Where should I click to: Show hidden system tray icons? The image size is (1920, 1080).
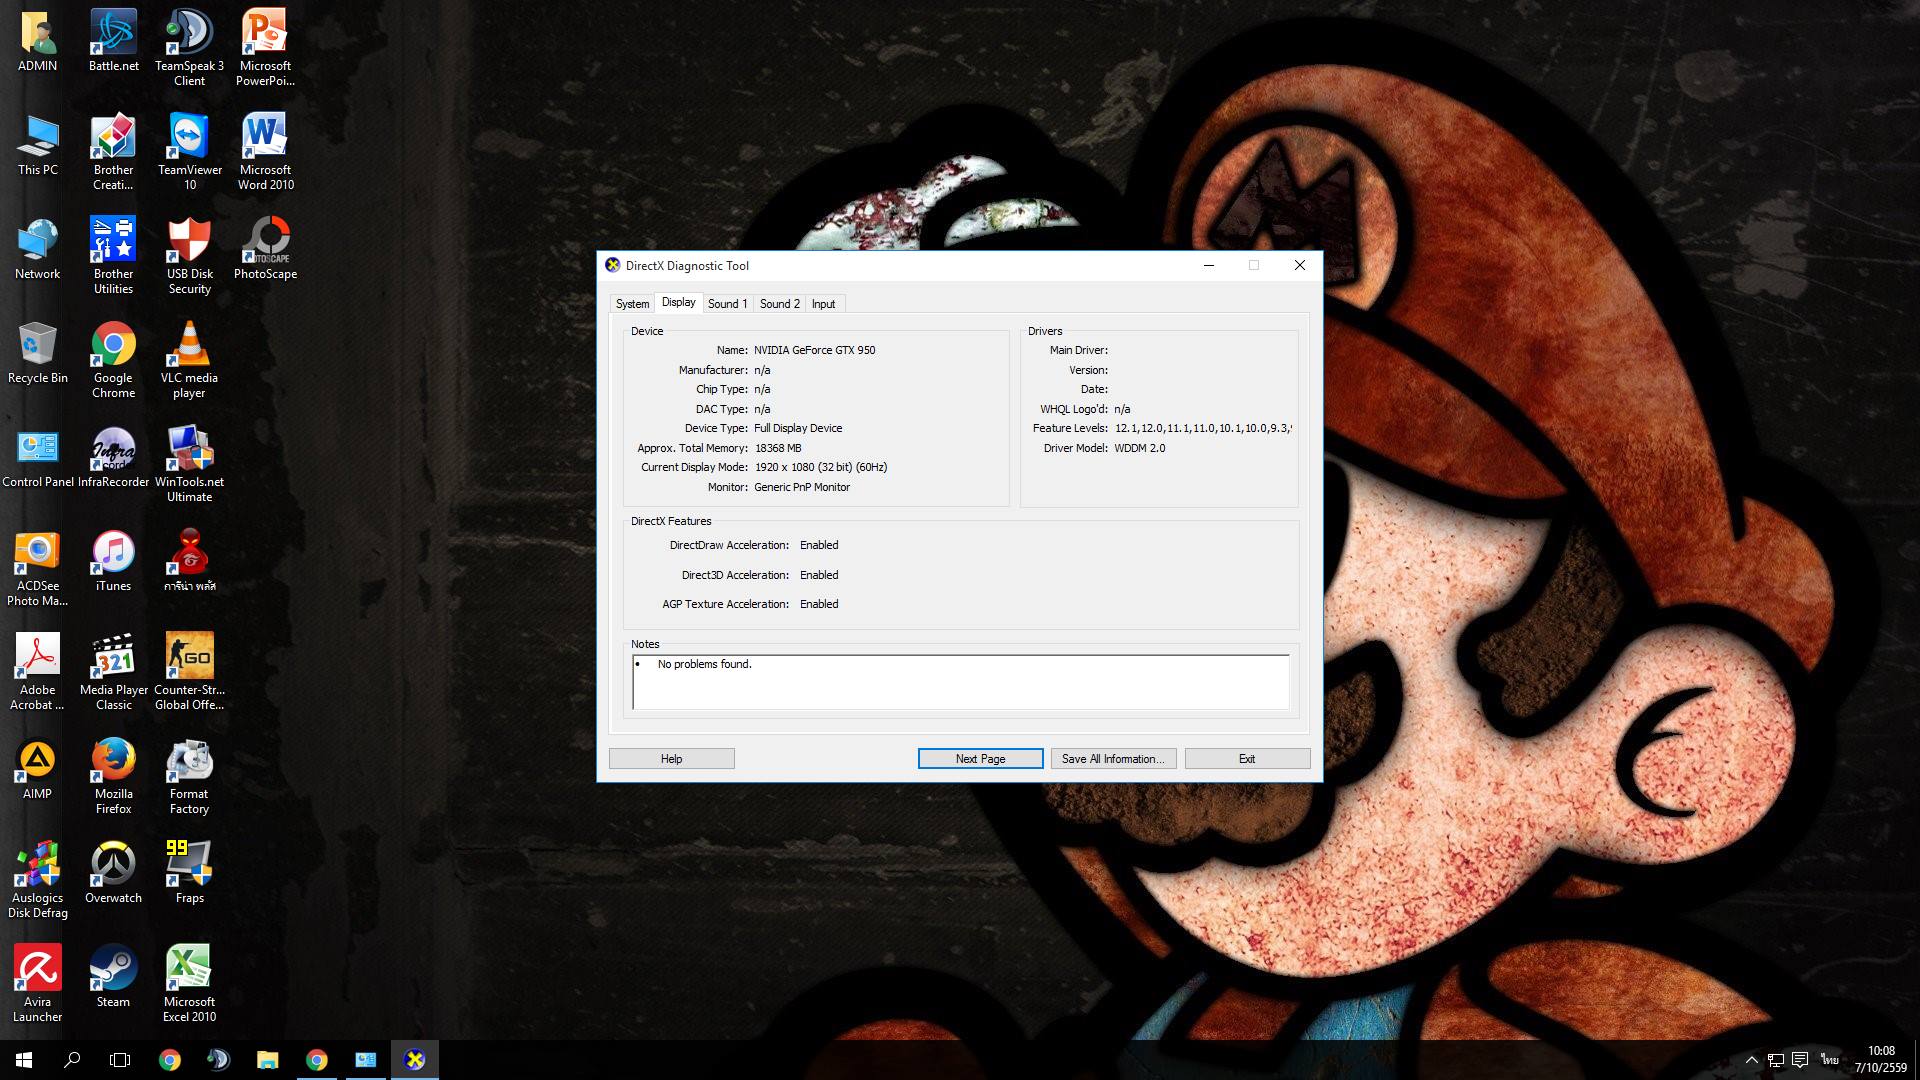(1751, 1060)
